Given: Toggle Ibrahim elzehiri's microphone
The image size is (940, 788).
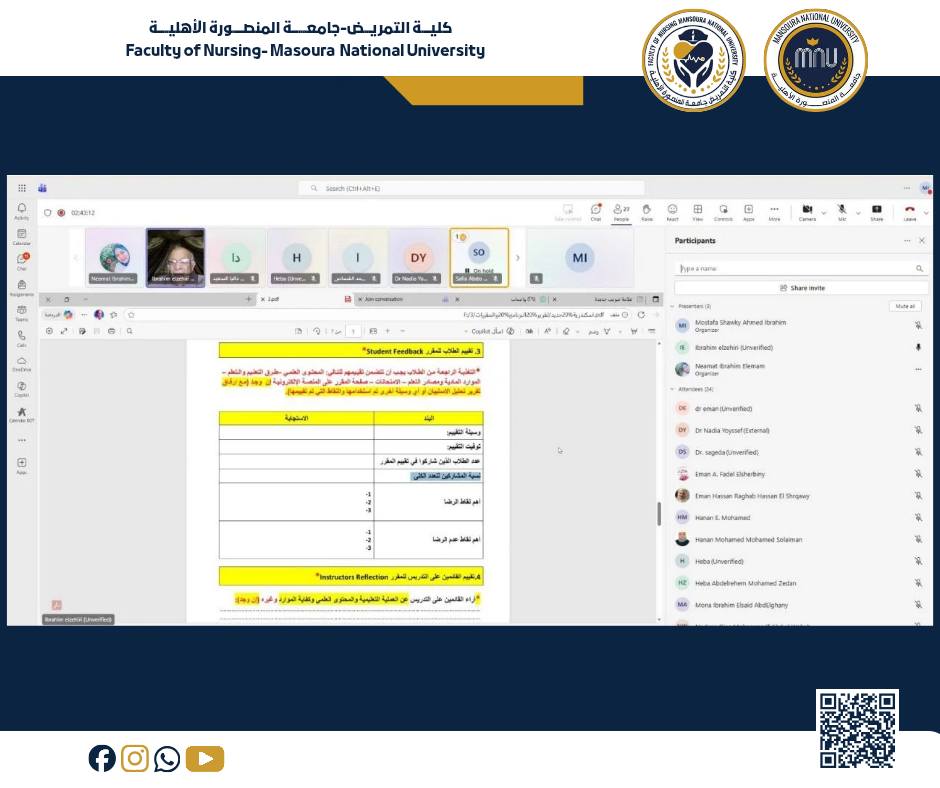Looking at the screenshot, I should coord(917,347).
